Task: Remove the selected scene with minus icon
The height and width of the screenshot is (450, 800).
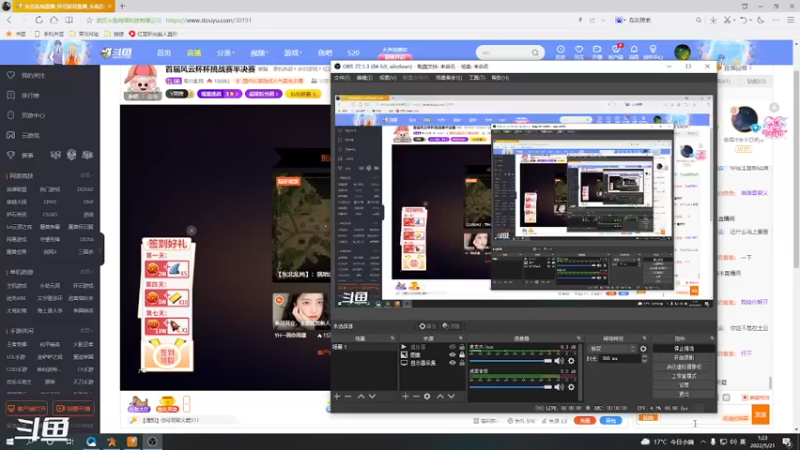Action: (x=348, y=396)
